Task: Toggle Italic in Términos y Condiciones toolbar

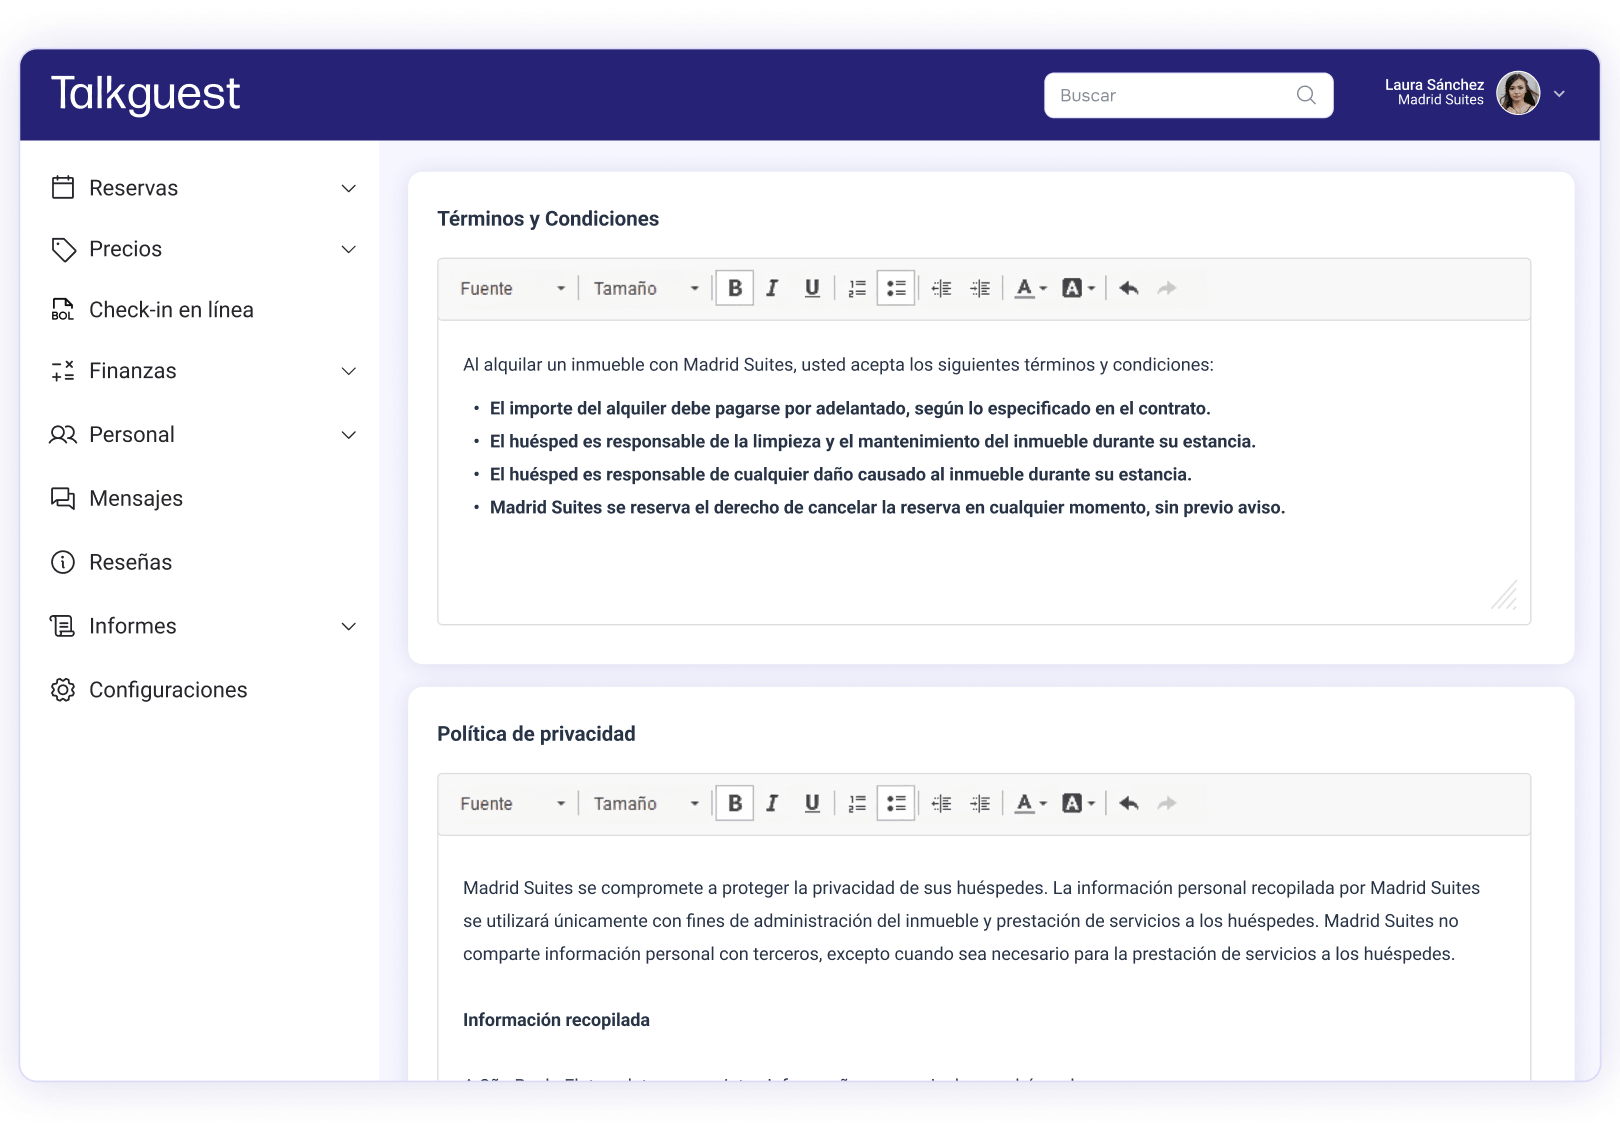Action: [772, 288]
